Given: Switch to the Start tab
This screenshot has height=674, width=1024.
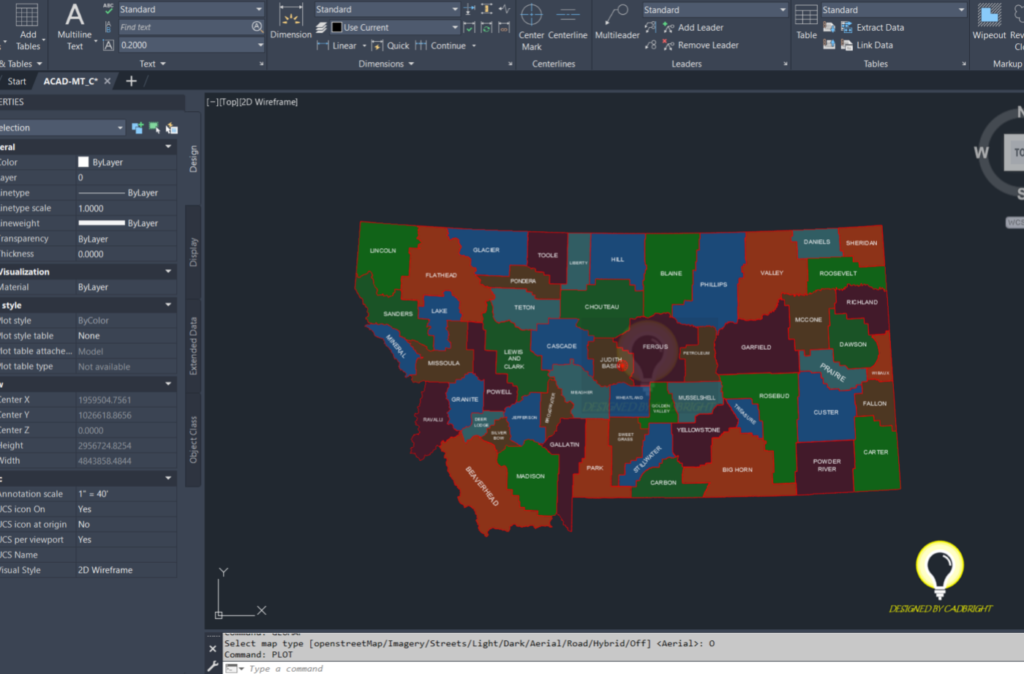Looking at the screenshot, I should pyautogui.click(x=17, y=80).
